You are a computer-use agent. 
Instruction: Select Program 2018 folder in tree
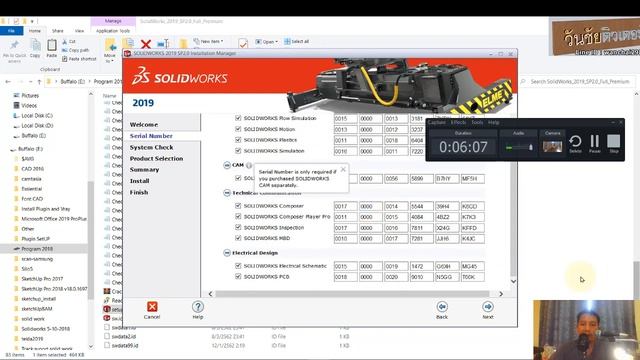coord(37,249)
